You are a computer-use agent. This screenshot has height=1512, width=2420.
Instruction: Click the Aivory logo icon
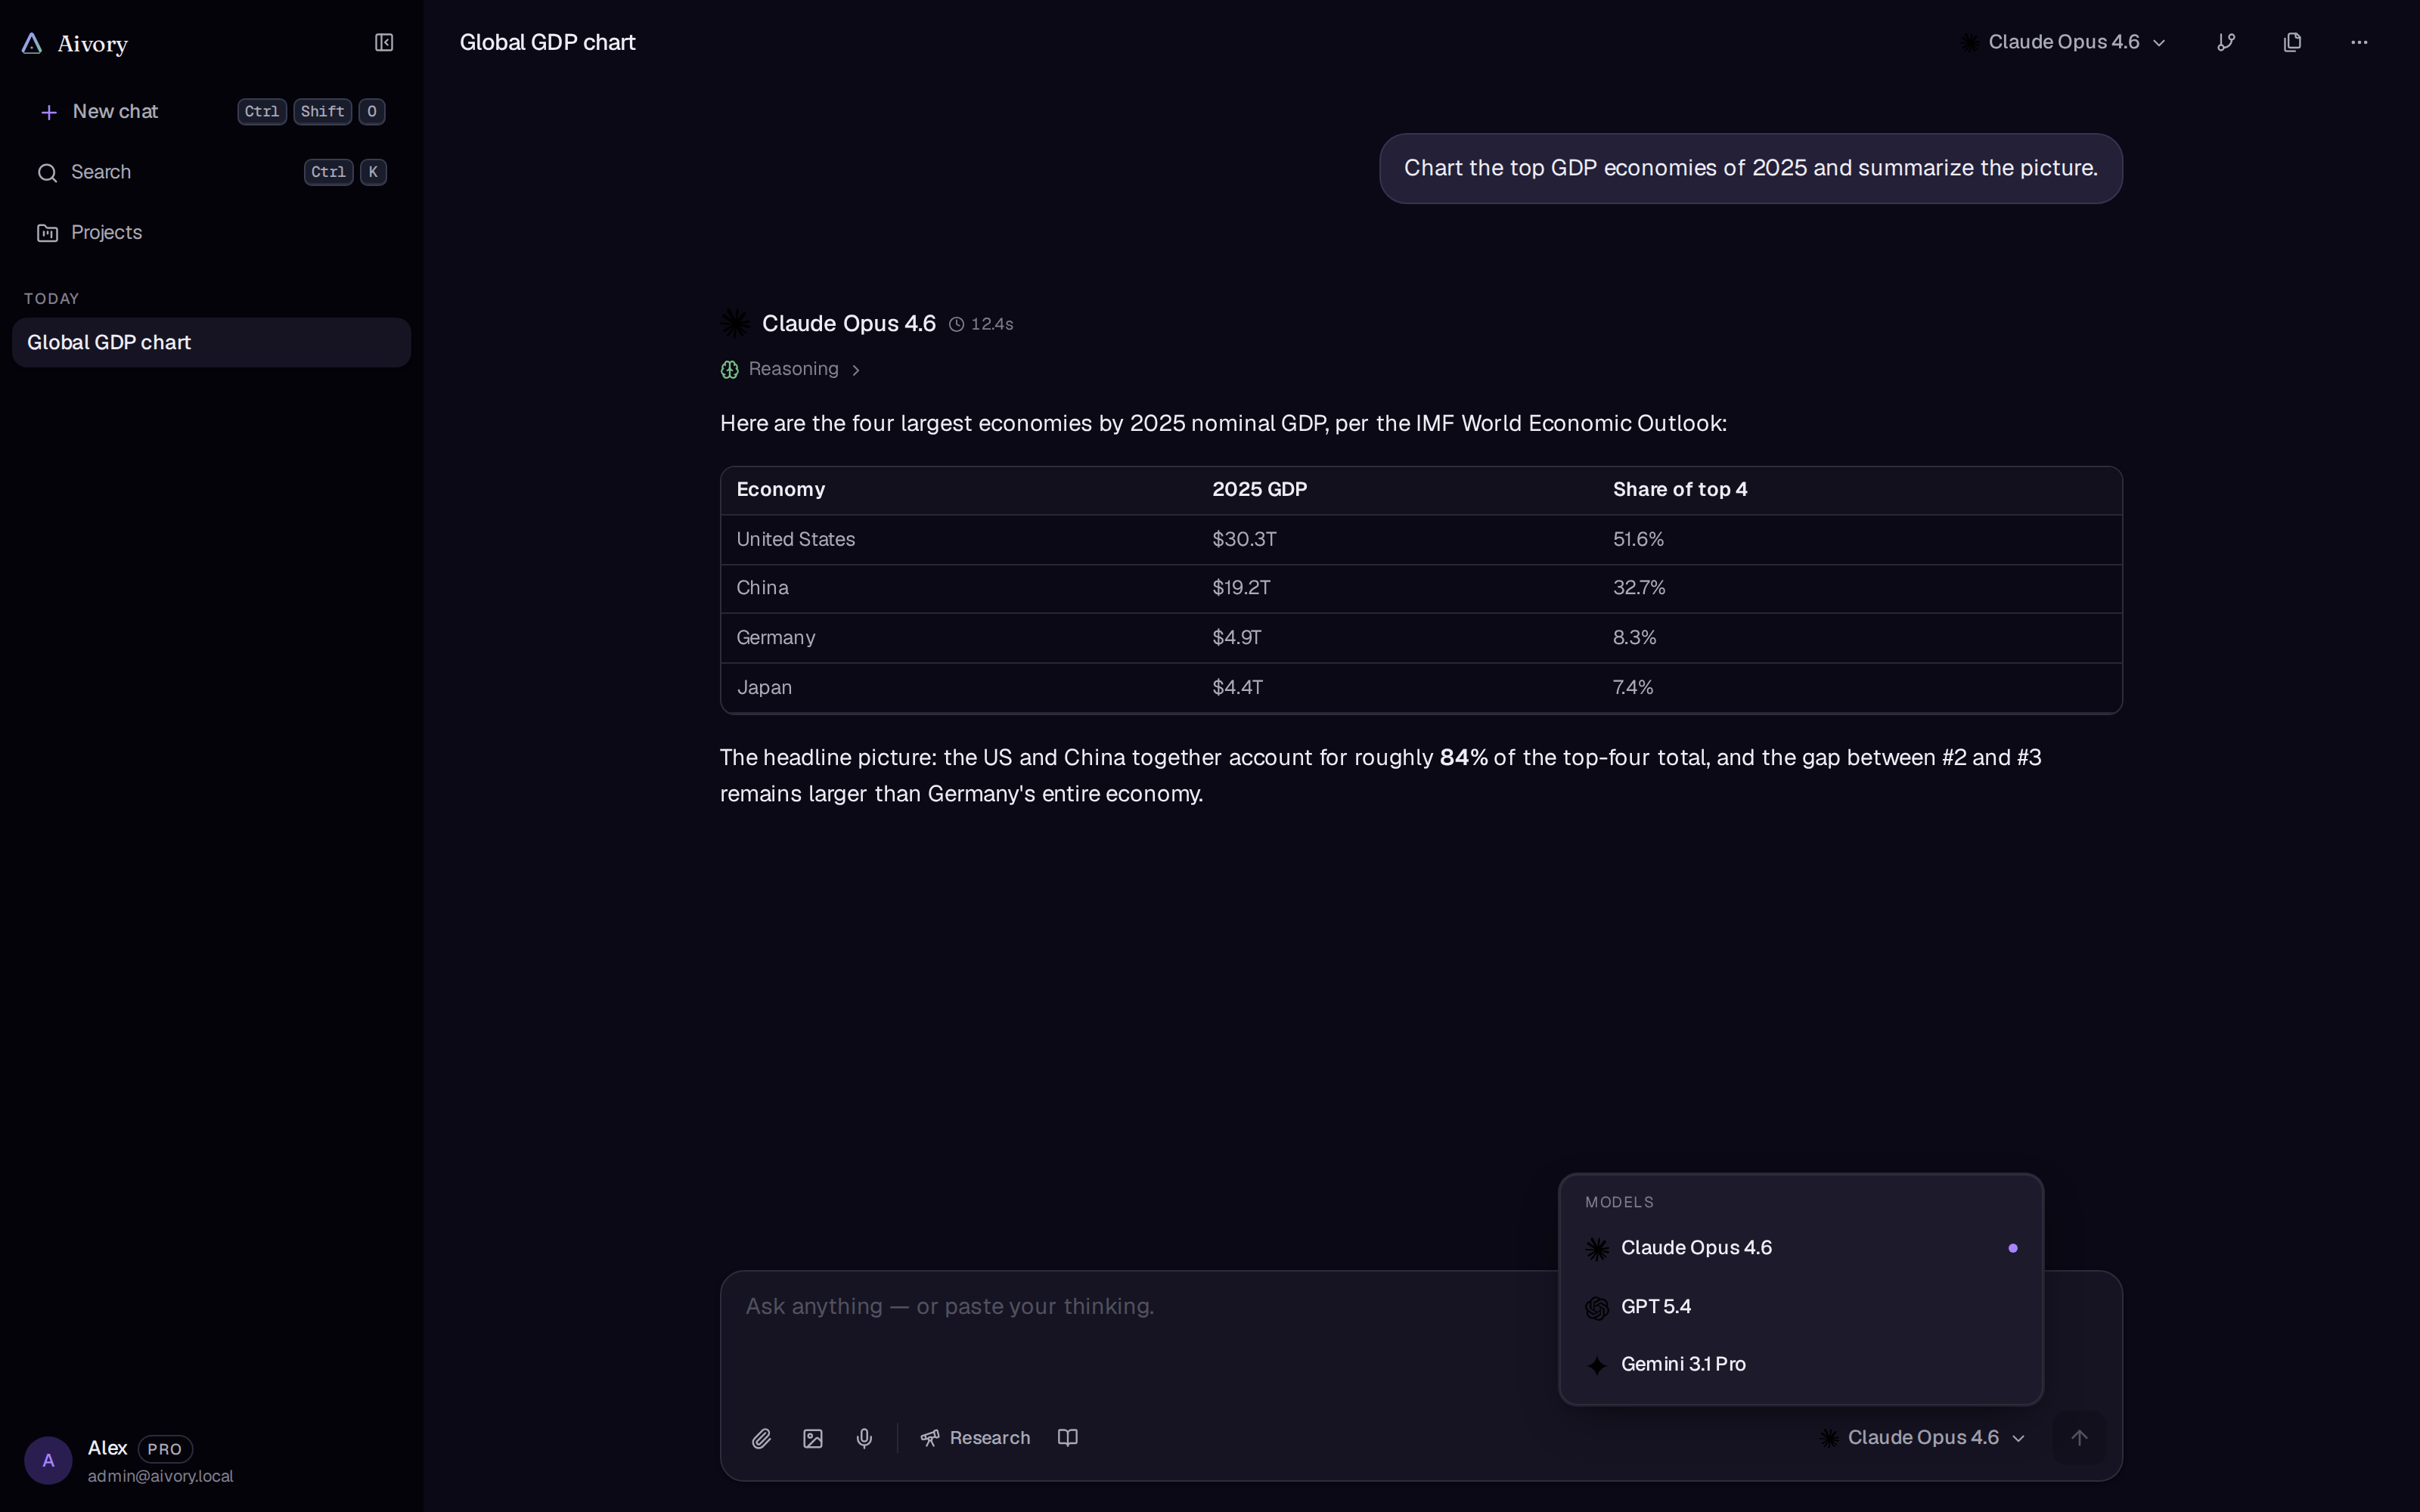(x=32, y=43)
